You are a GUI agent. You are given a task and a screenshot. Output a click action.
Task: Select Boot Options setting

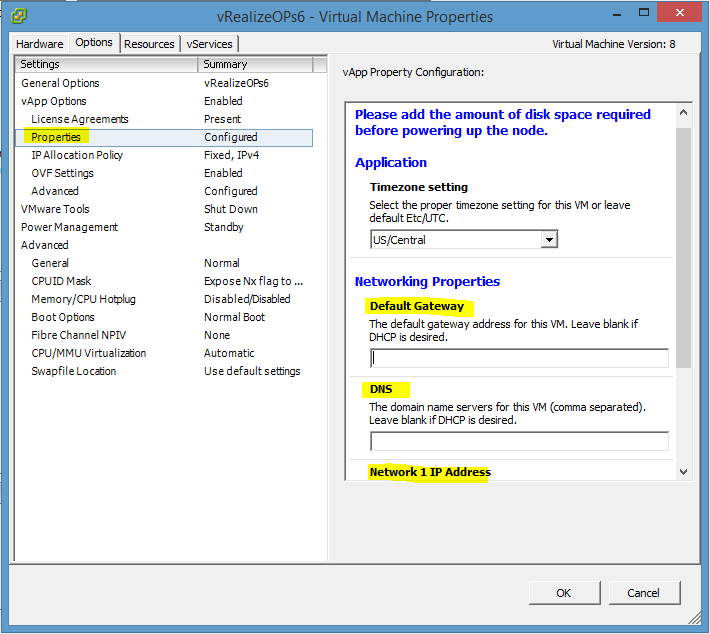tap(164, 317)
